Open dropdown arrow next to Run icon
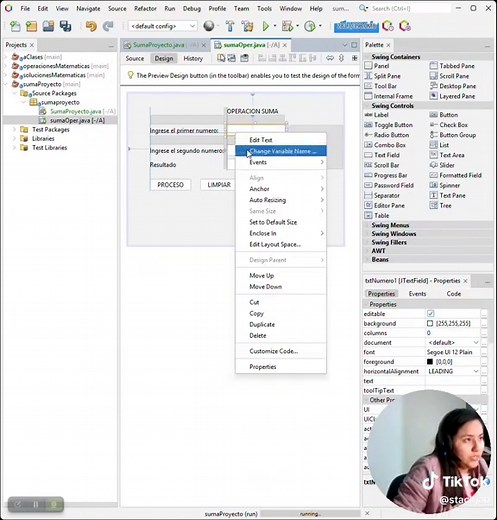 tap(275, 26)
